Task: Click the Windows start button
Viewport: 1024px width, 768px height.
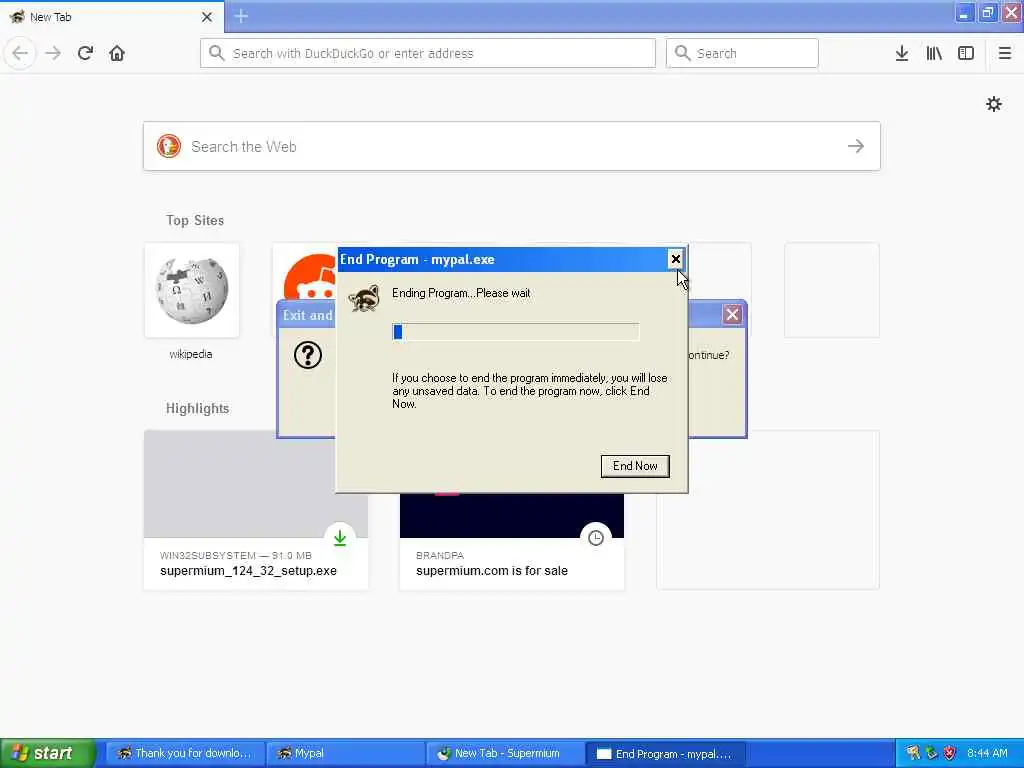Action: (x=47, y=753)
